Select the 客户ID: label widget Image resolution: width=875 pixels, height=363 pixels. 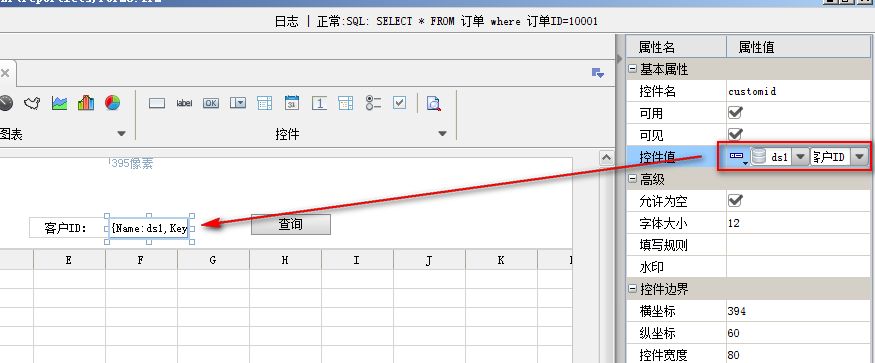point(66,228)
